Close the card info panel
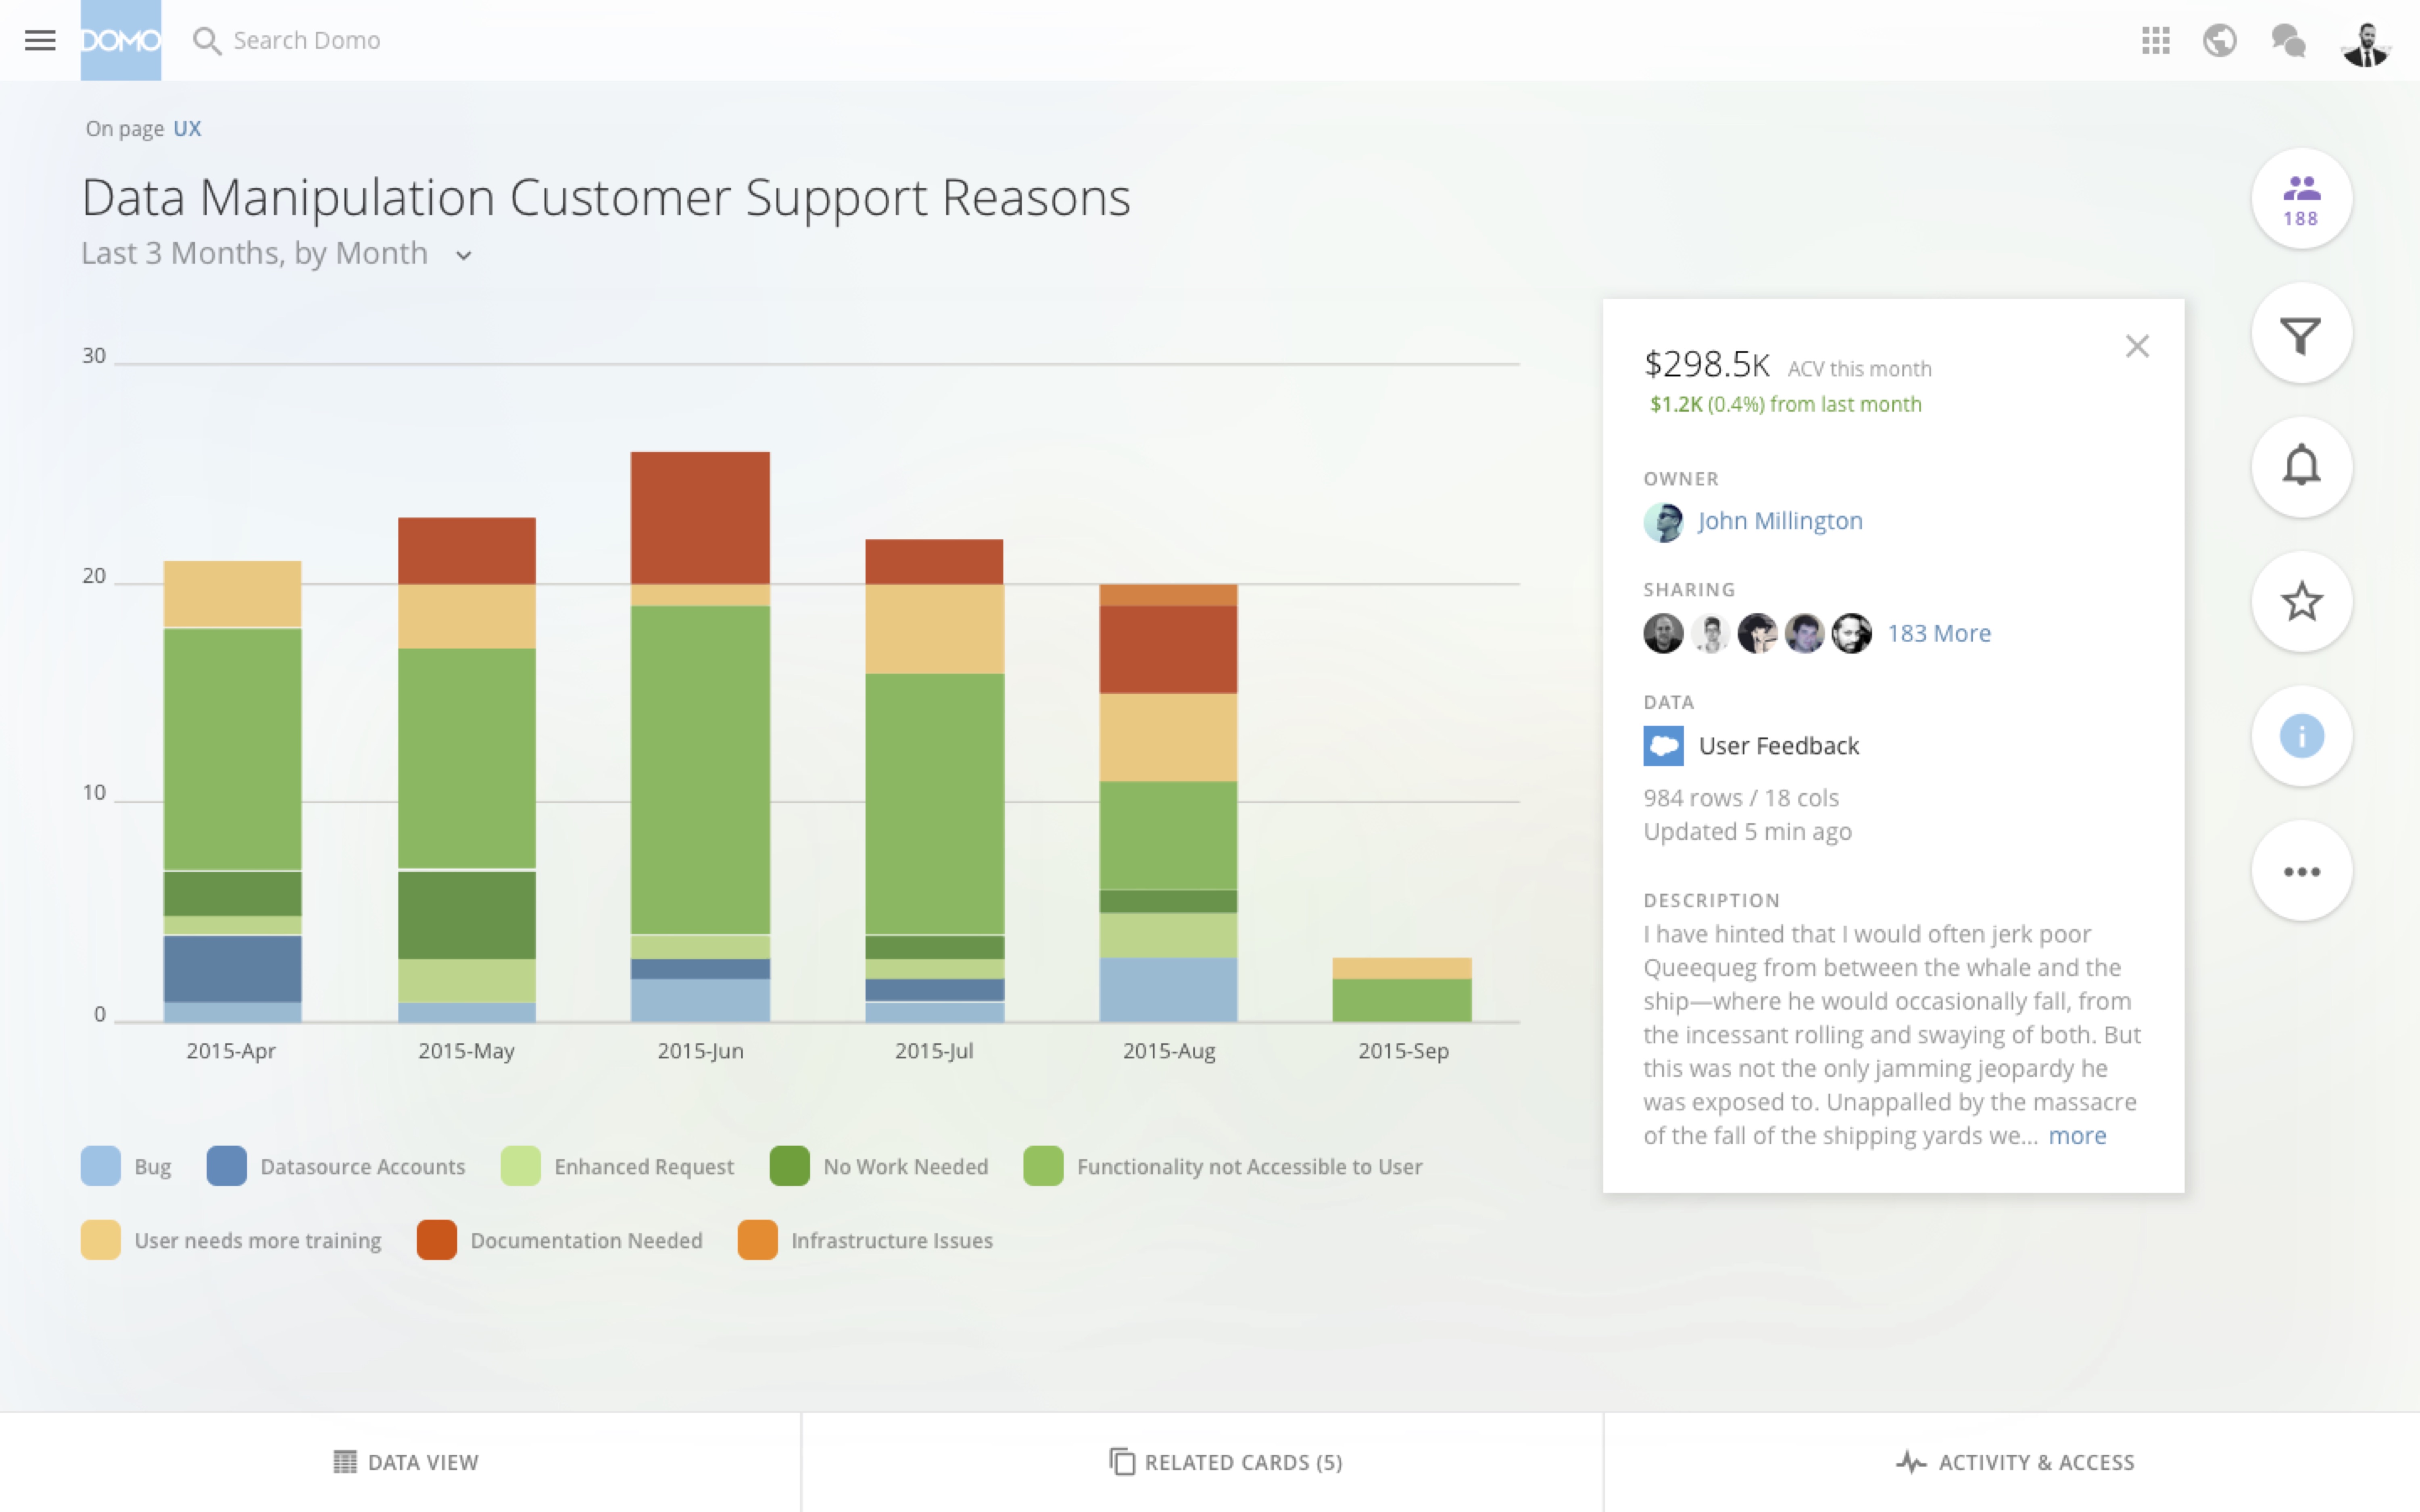 click(2137, 346)
